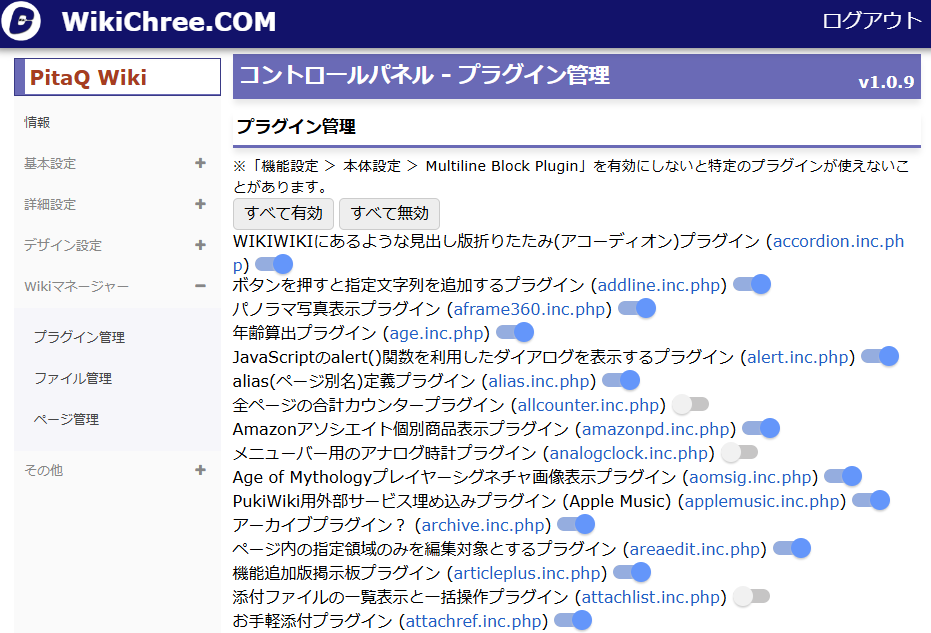931x633 pixels.
Task: Collapse the Wikiマネージャー section minus icon
Action: click(x=201, y=286)
